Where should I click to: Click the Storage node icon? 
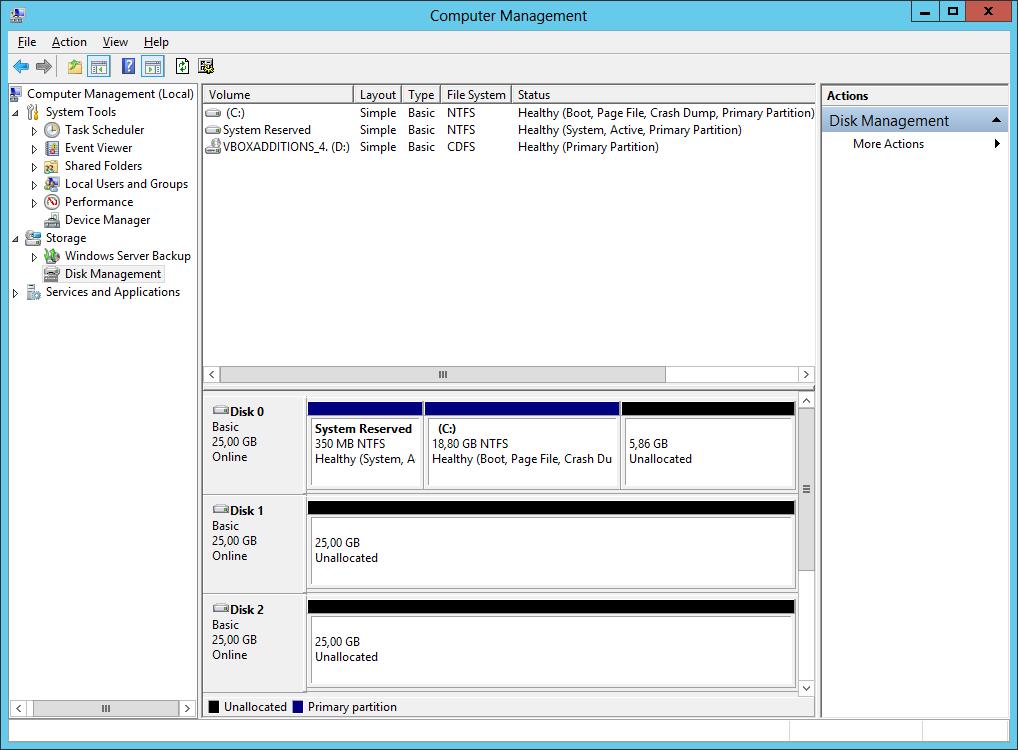[32, 238]
